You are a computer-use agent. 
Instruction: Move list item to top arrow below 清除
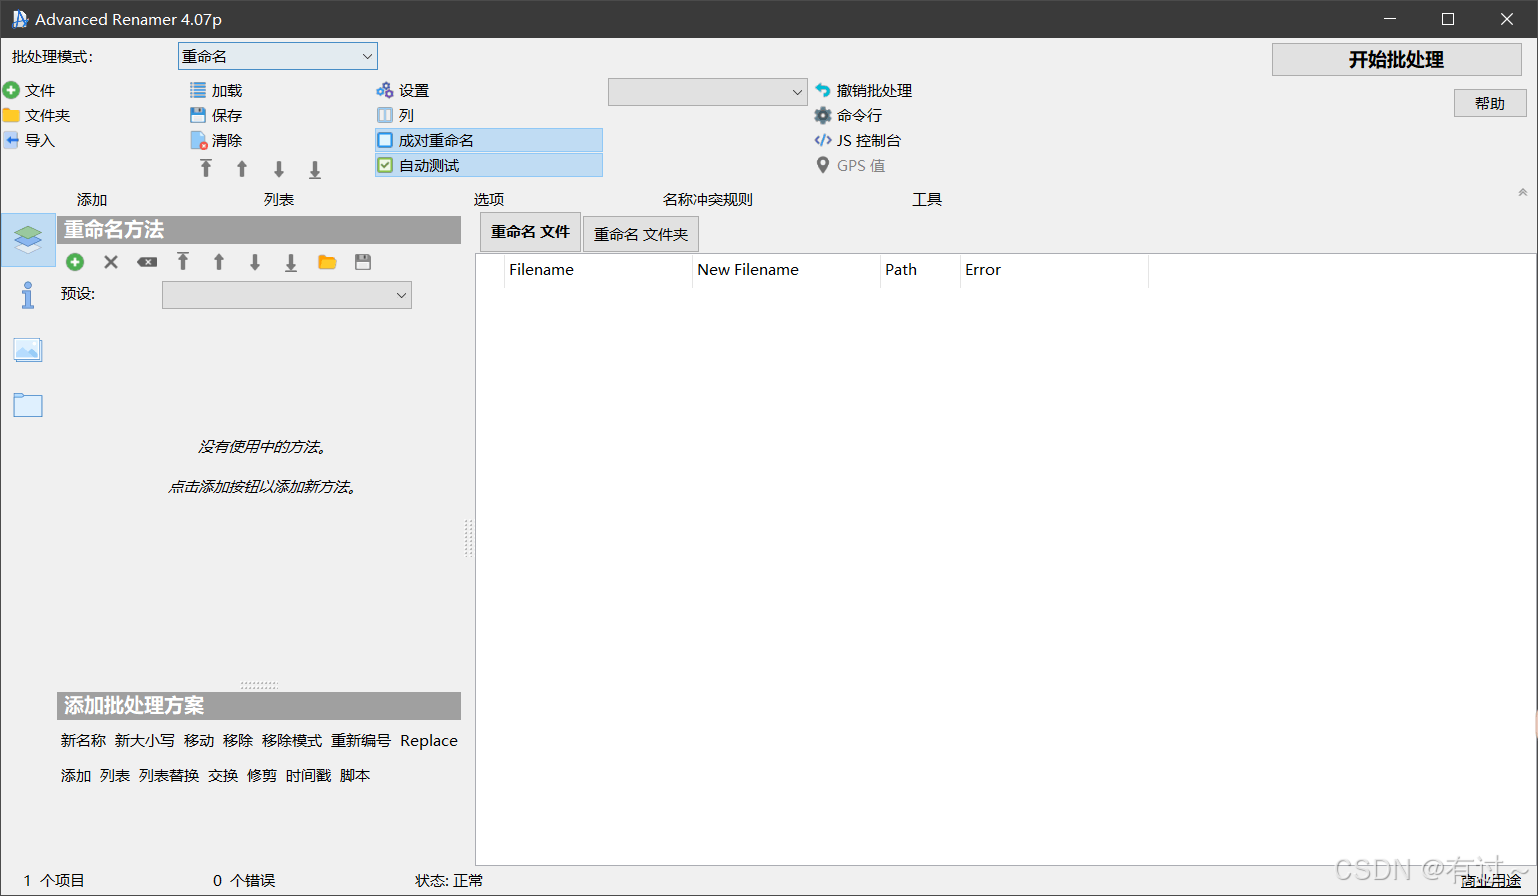(x=206, y=169)
